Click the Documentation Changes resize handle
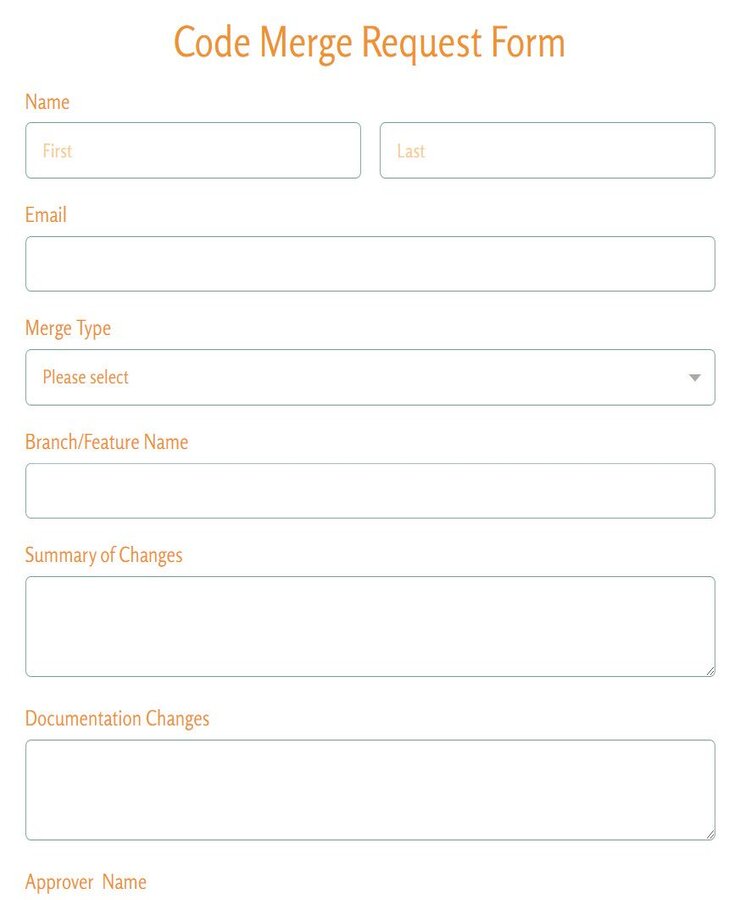This screenshot has height=900, width=740. tap(712, 834)
